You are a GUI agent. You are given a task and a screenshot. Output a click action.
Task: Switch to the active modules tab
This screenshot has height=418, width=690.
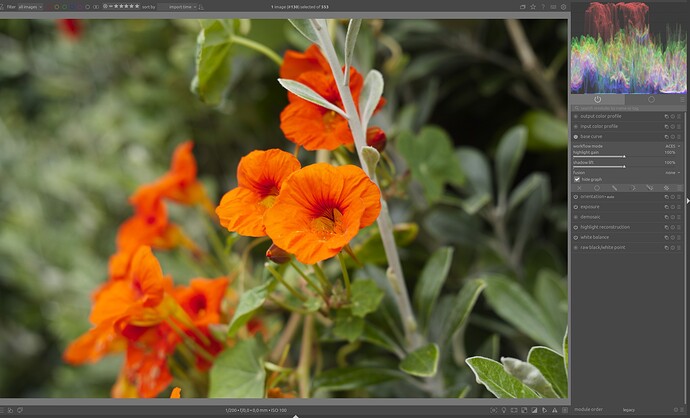598,99
